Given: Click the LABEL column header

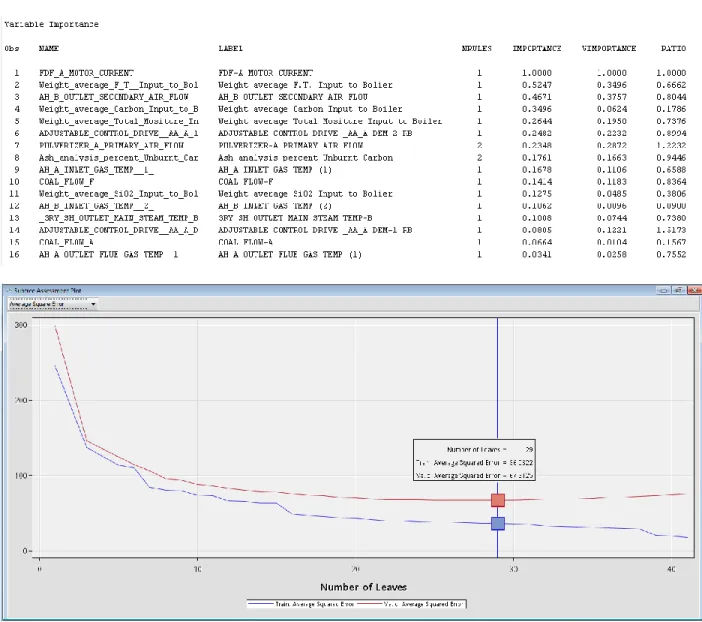Looking at the screenshot, I should (230, 48).
